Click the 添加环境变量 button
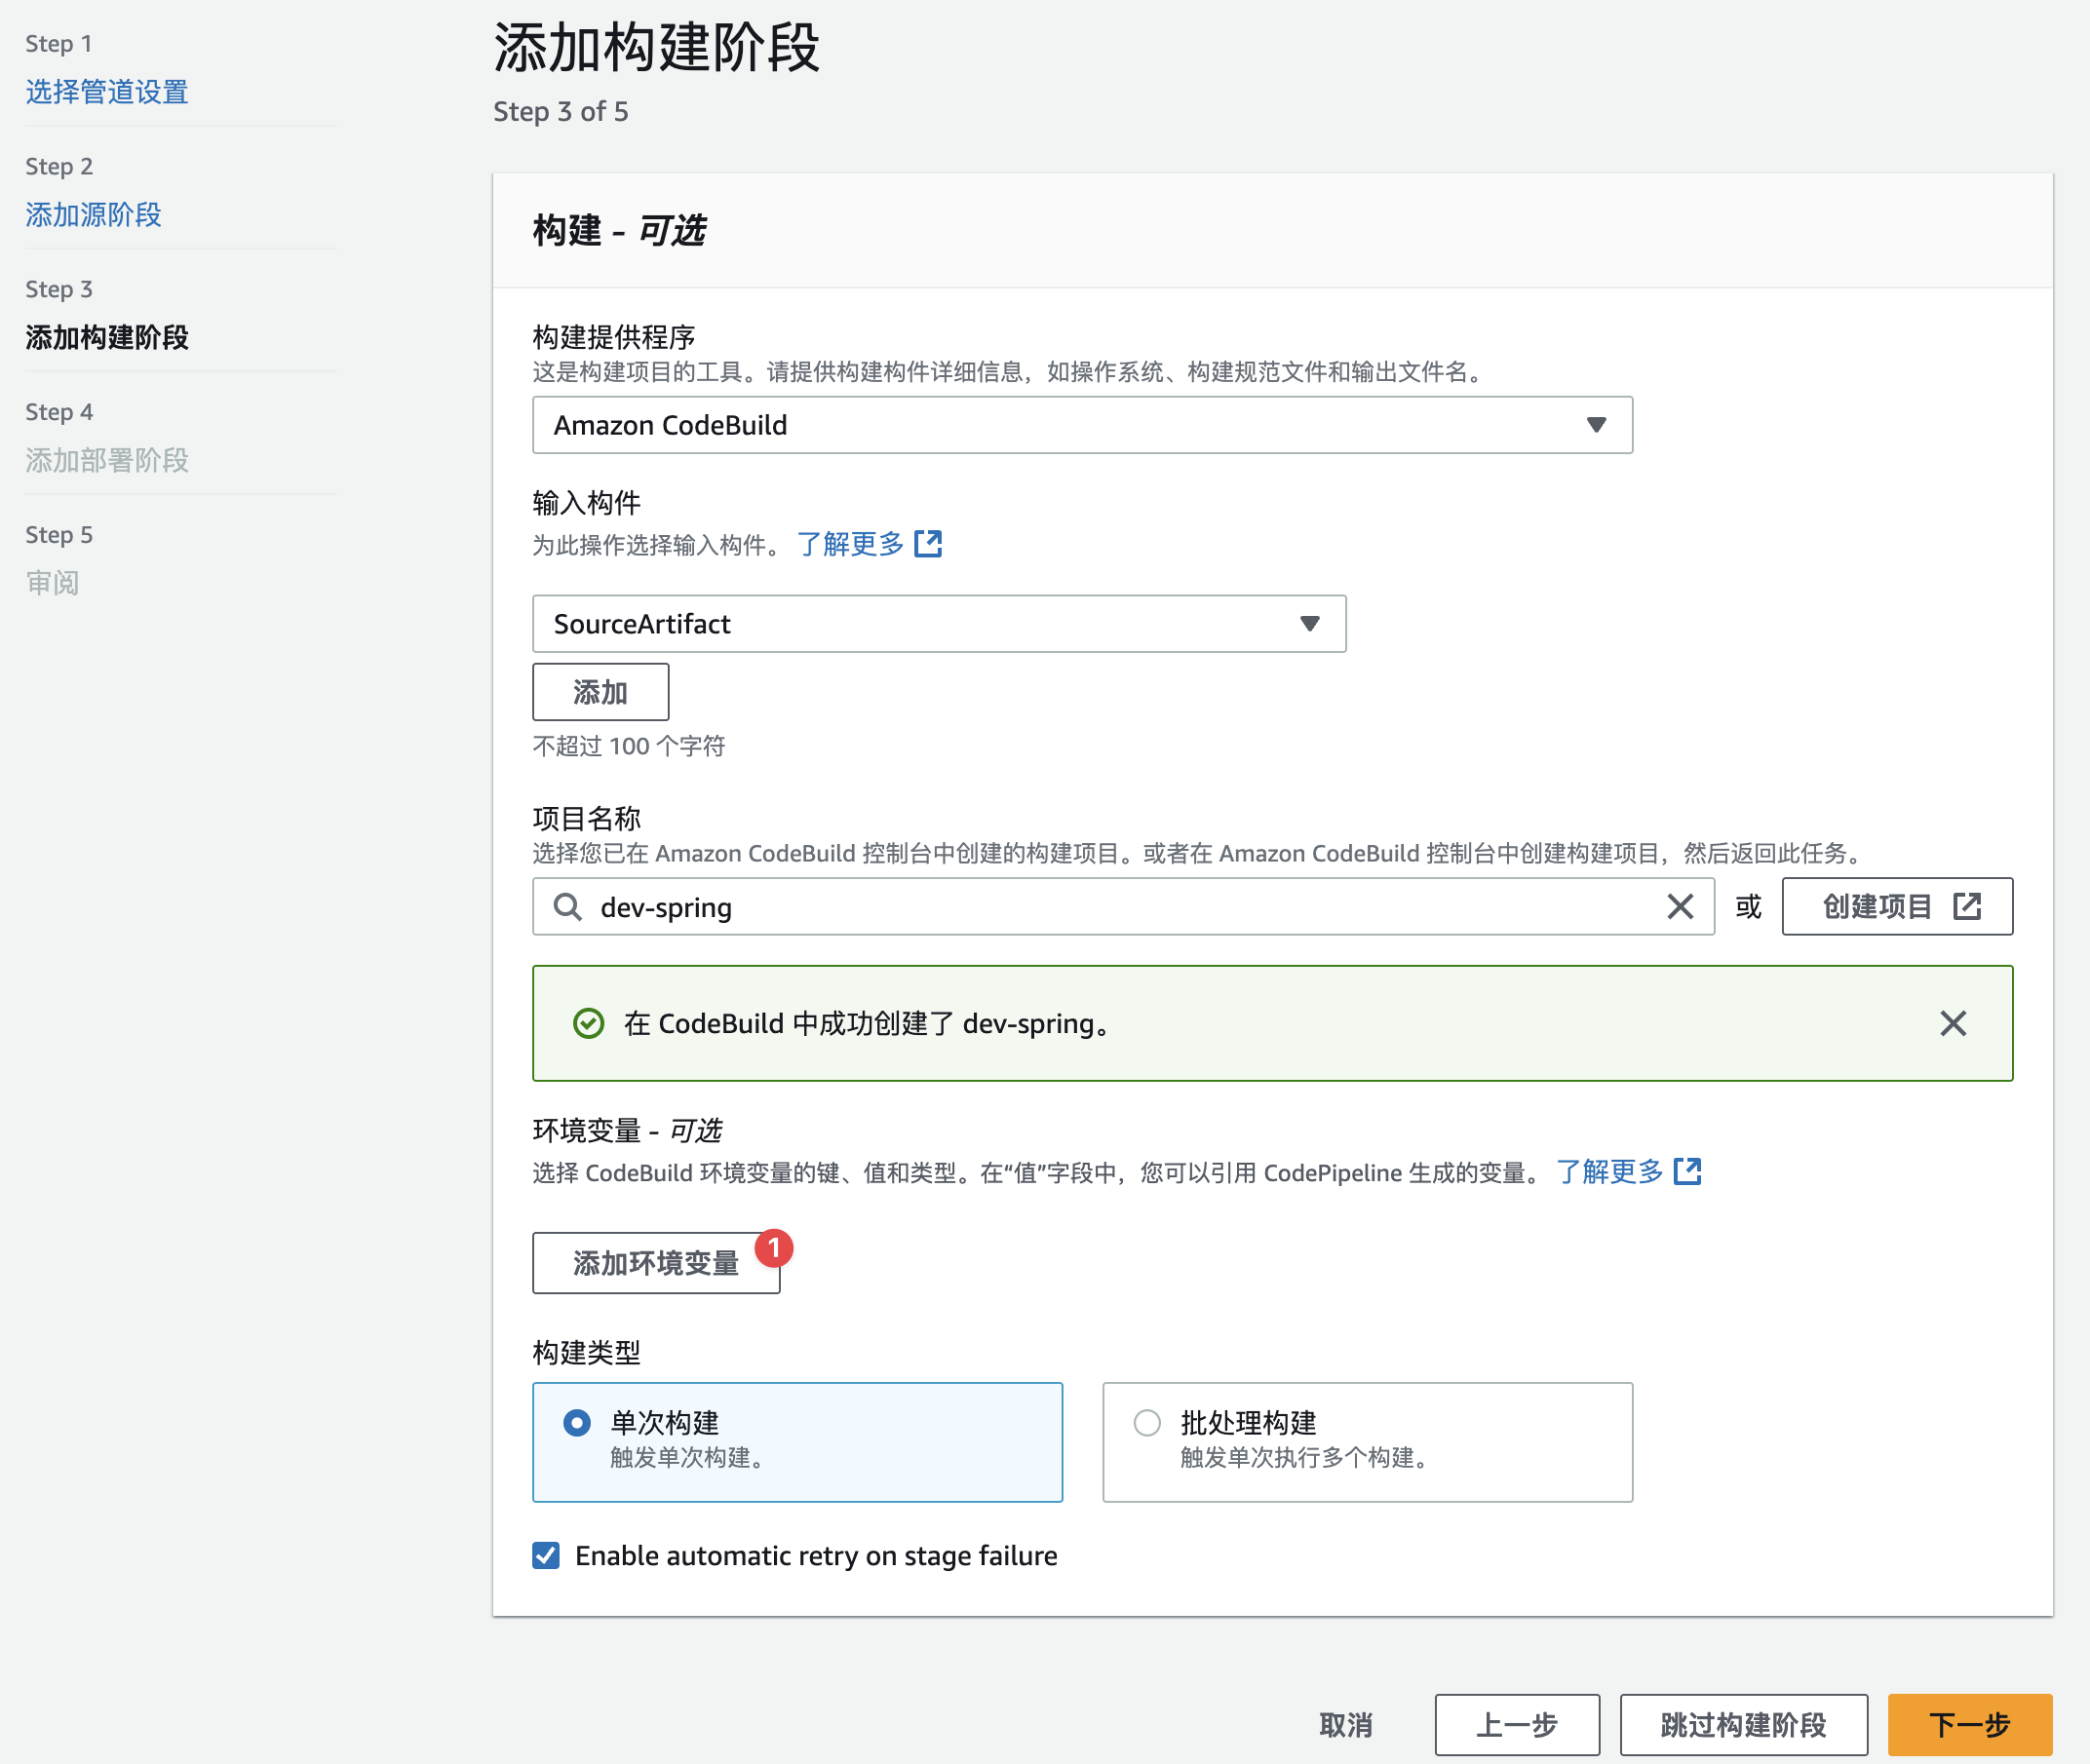2090x1764 pixels. (x=655, y=1263)
